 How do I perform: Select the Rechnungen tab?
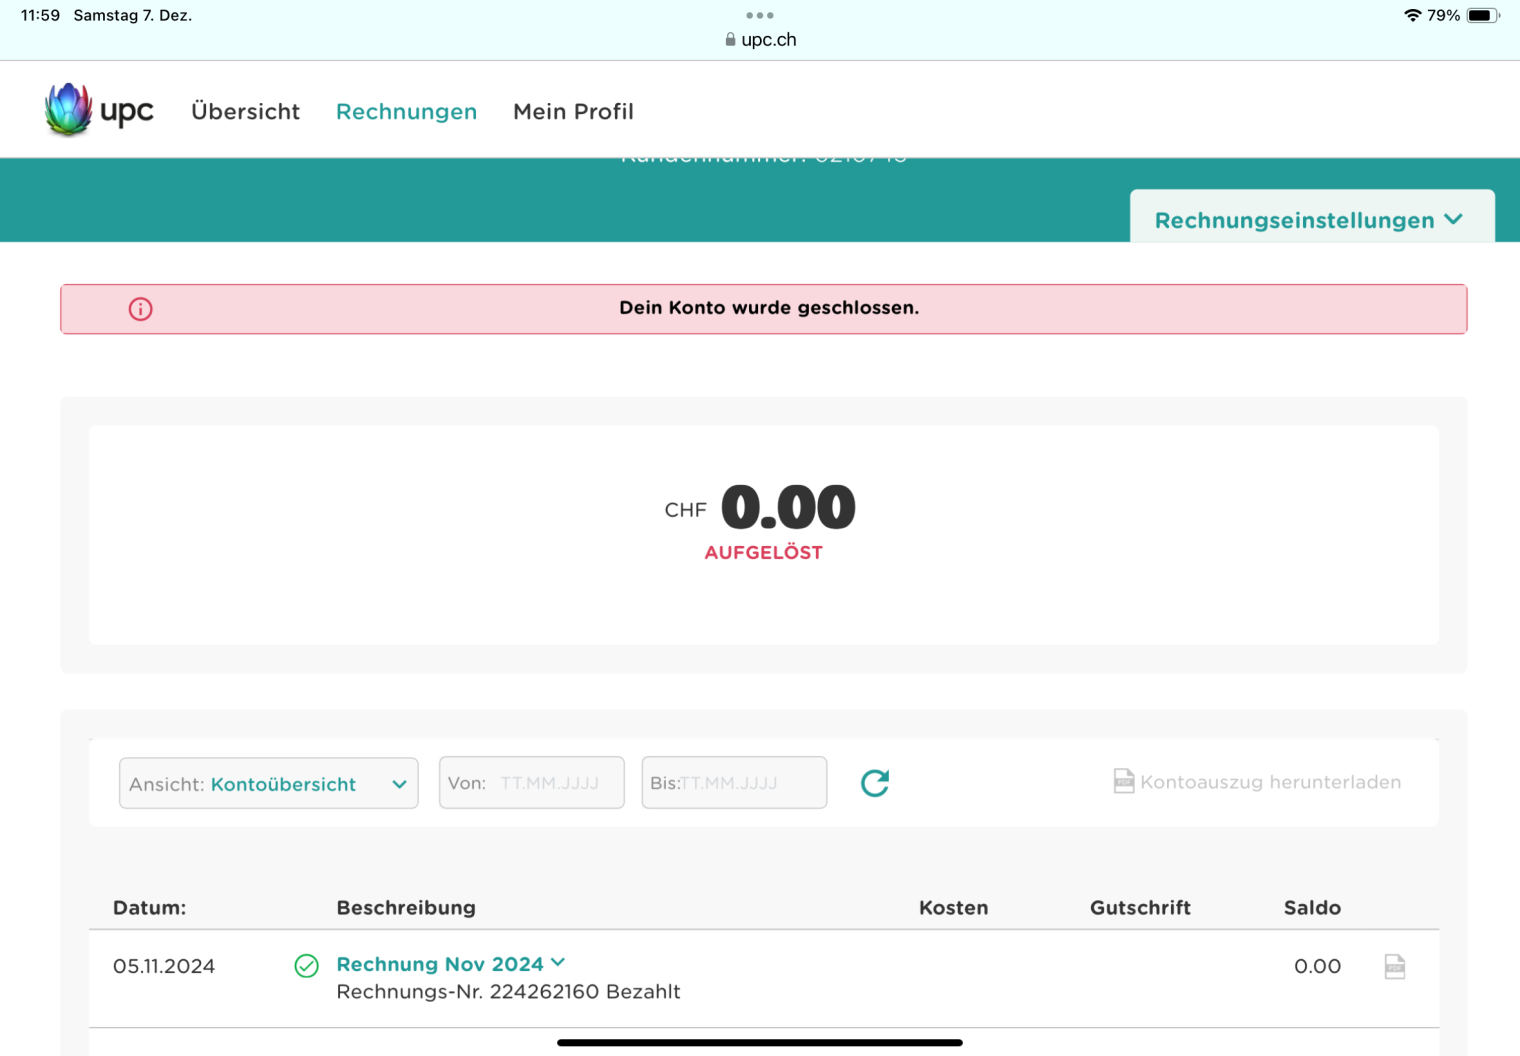tap(406, 111)
